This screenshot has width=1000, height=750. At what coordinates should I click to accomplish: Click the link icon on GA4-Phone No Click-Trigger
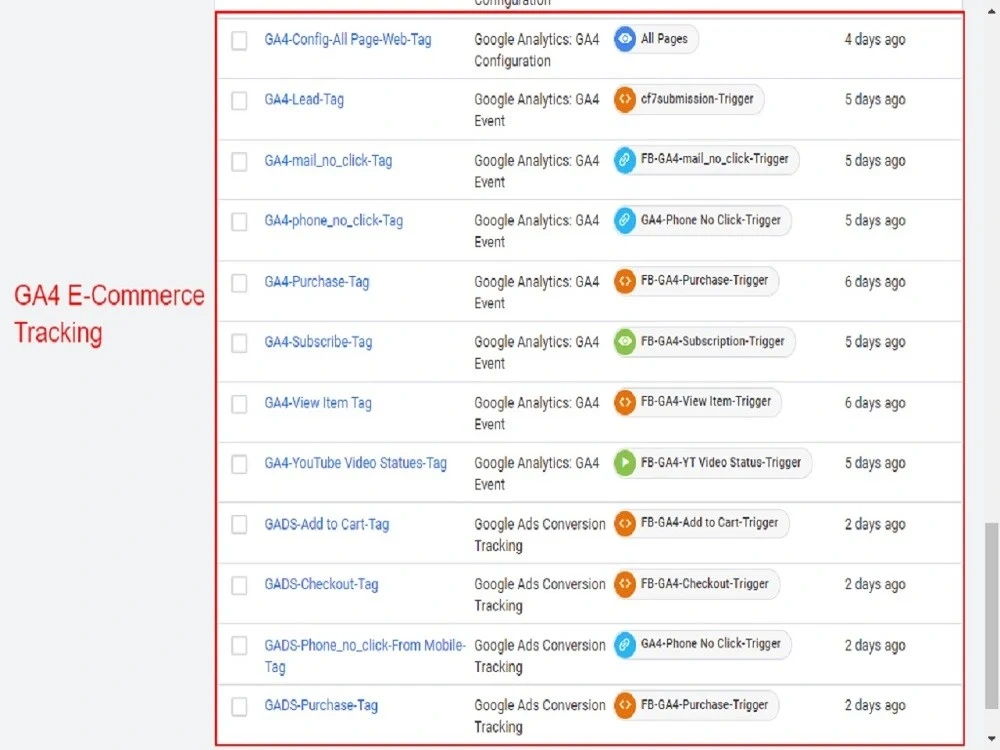pos(625,220)
